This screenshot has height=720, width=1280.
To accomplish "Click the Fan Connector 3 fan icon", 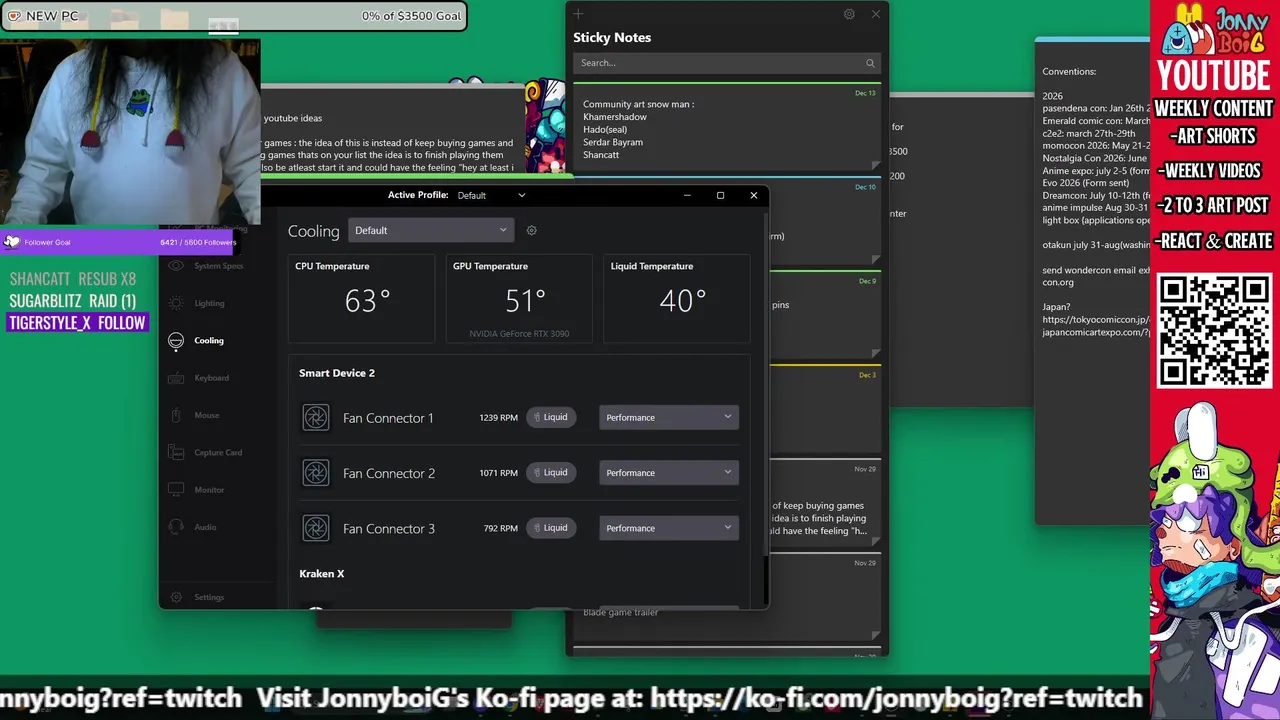I will point(316,528).
